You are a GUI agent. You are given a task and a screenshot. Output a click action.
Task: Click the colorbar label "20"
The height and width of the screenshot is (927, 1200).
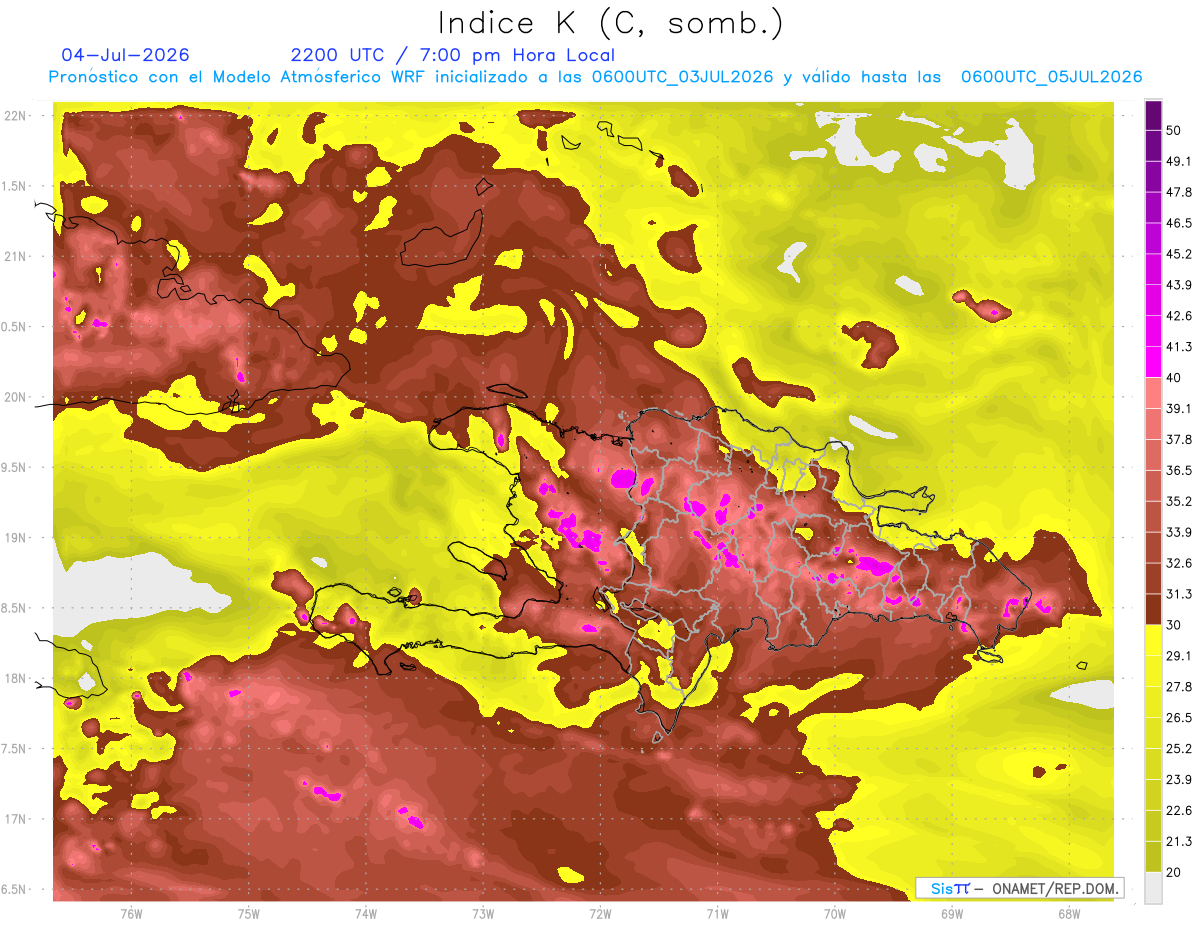click(x=1174, y=872)
